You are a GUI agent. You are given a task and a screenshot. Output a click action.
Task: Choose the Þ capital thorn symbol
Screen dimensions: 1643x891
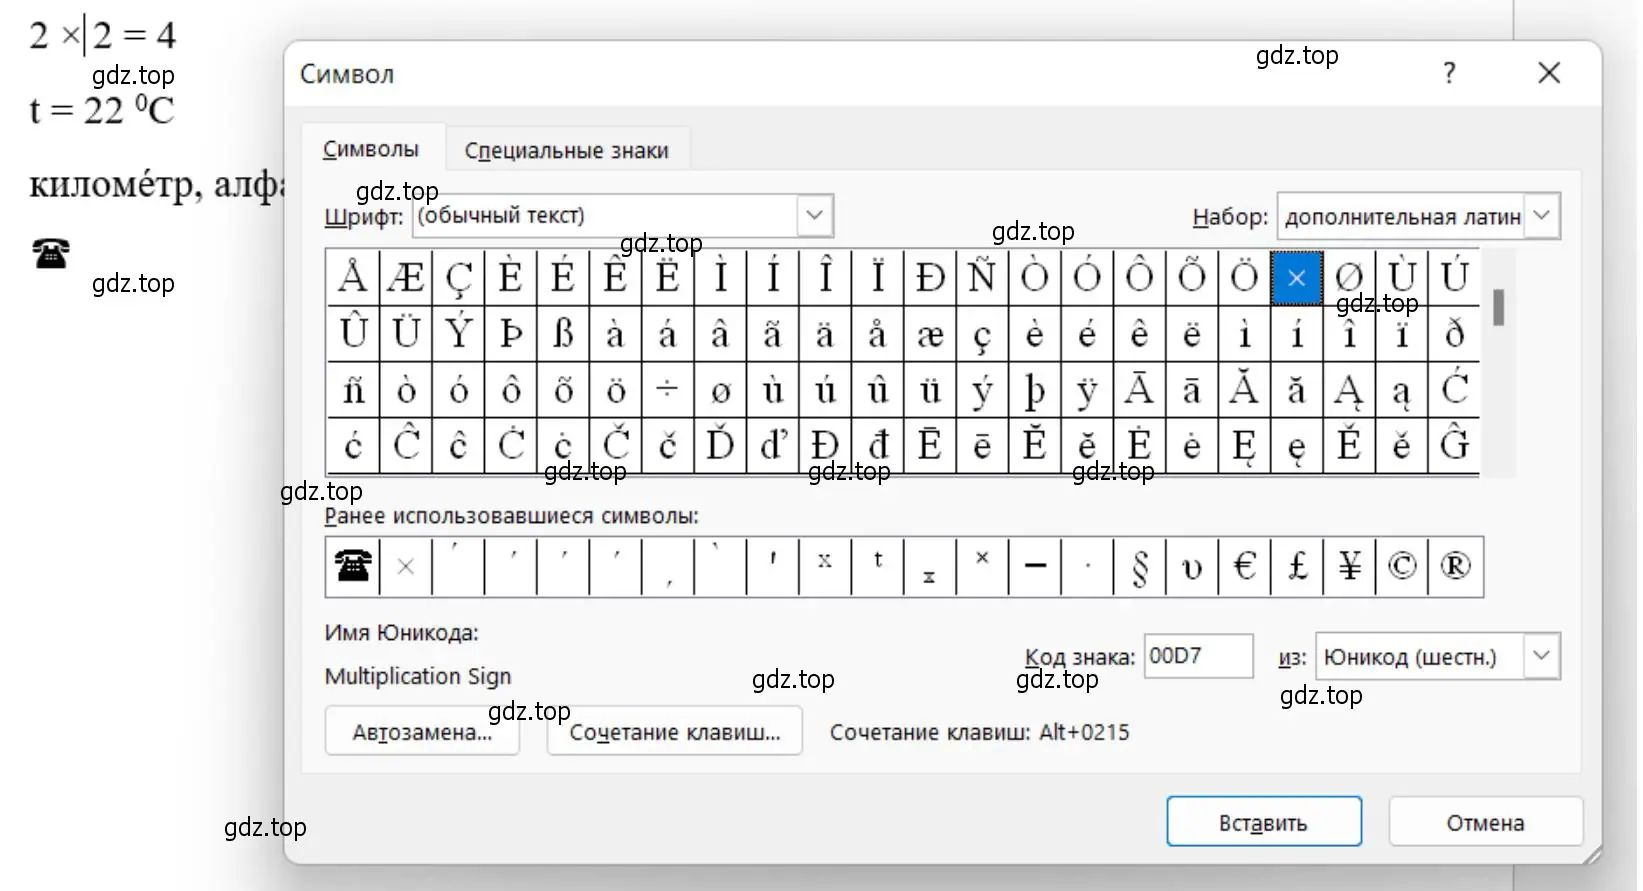coord(511,334)
